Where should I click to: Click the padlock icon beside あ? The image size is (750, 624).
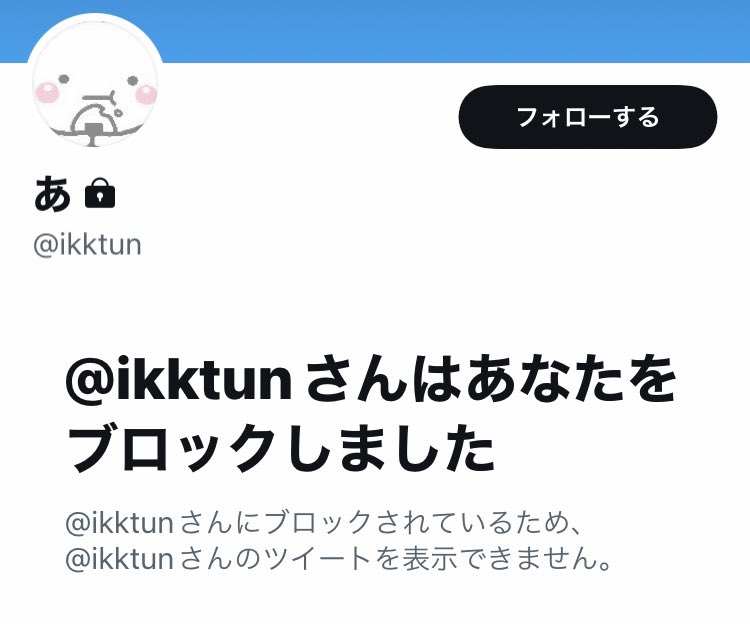click(100, 193)
